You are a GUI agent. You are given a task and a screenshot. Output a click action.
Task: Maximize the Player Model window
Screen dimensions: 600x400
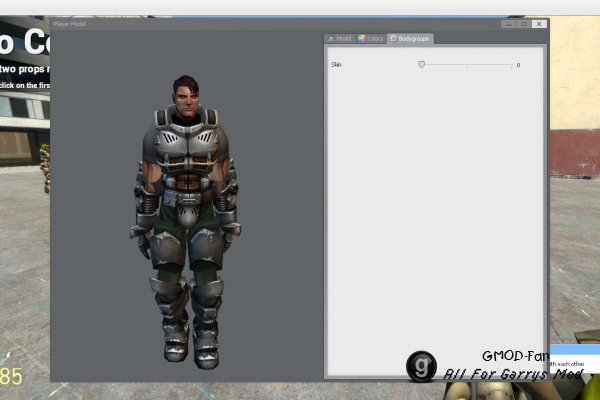(524, 23)
